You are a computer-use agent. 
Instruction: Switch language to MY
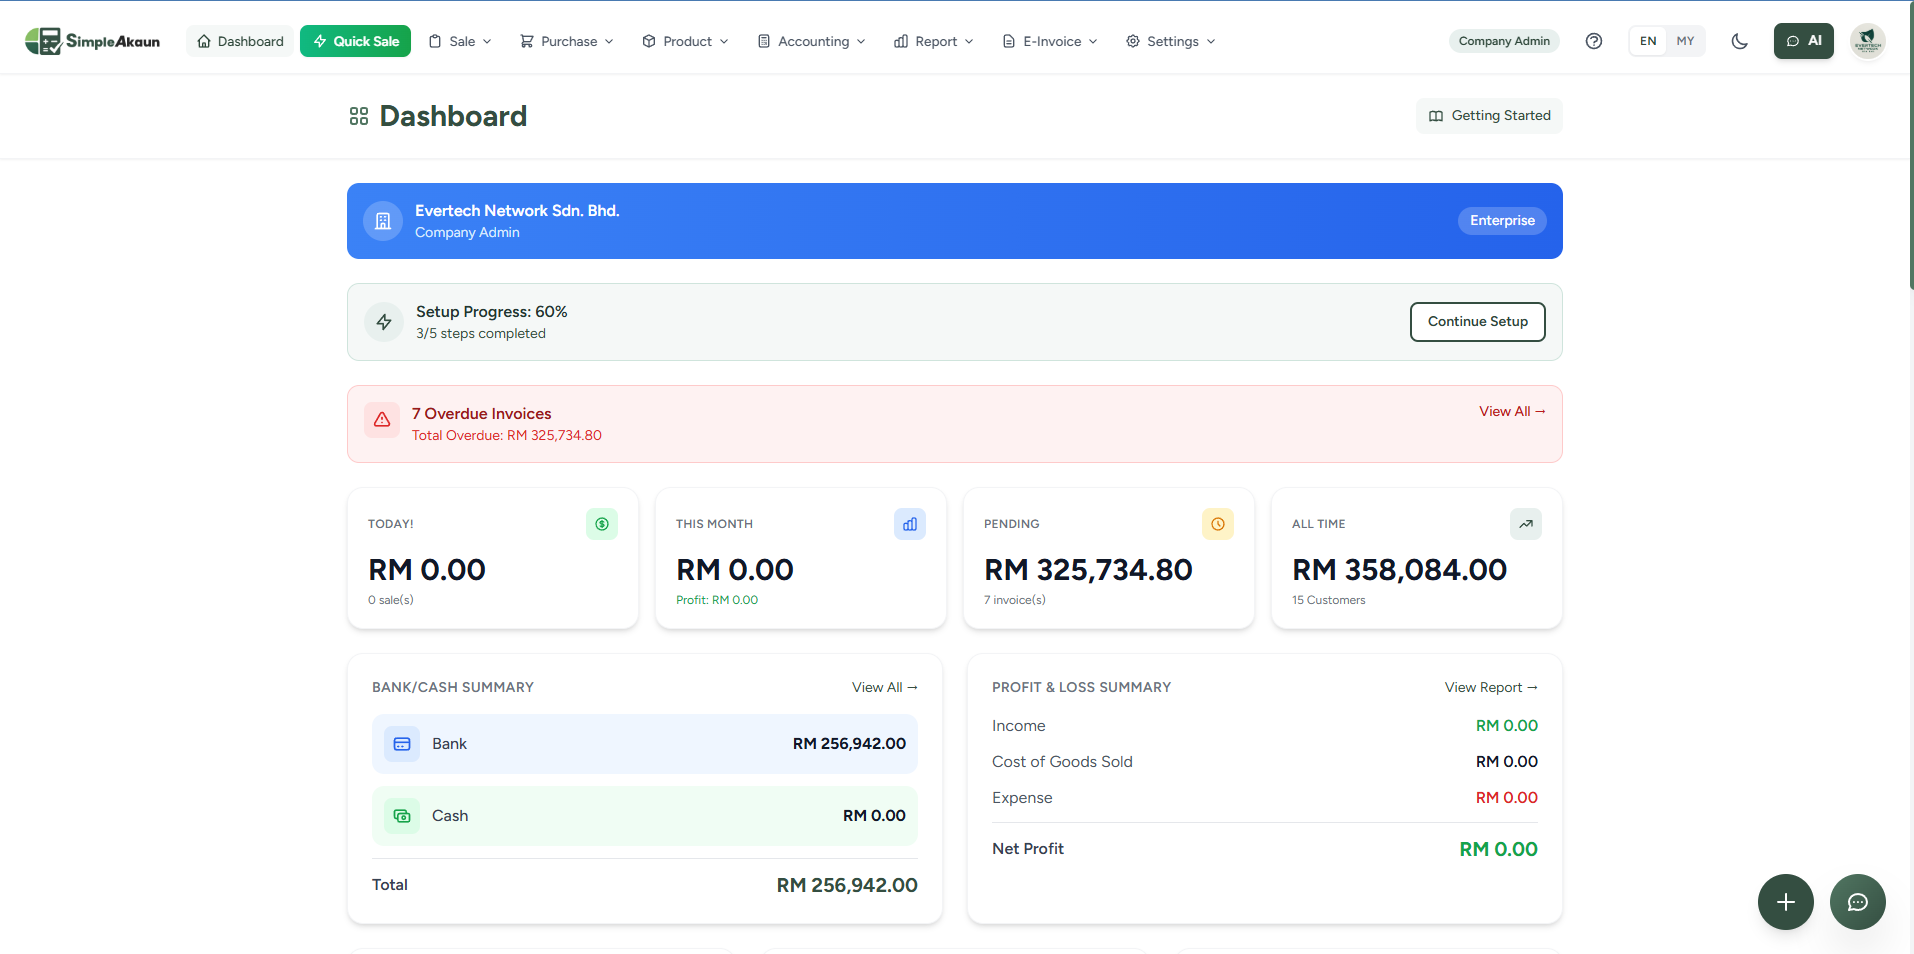click(1685, 41)
